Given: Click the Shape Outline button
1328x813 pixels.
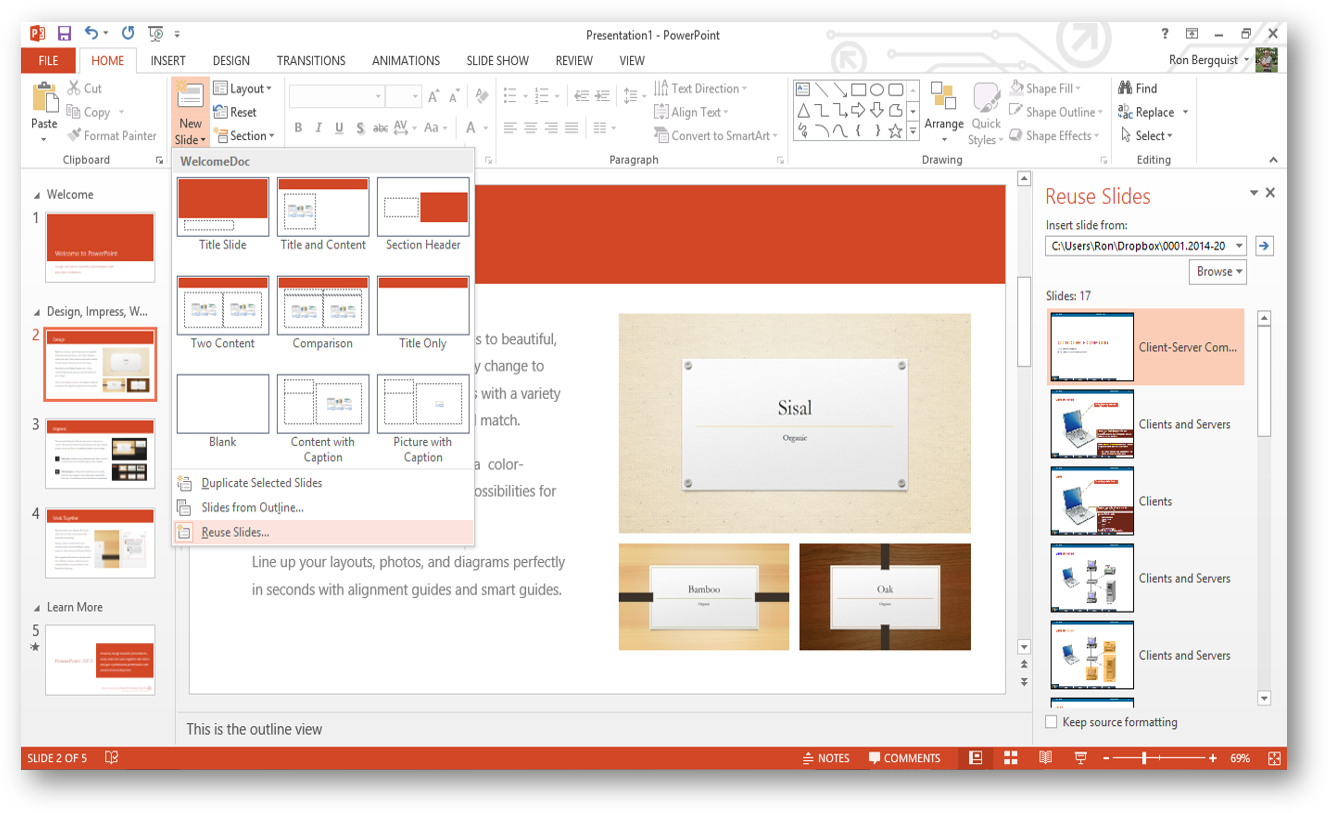Looking at the screenshot, I should click(1056, 112).
